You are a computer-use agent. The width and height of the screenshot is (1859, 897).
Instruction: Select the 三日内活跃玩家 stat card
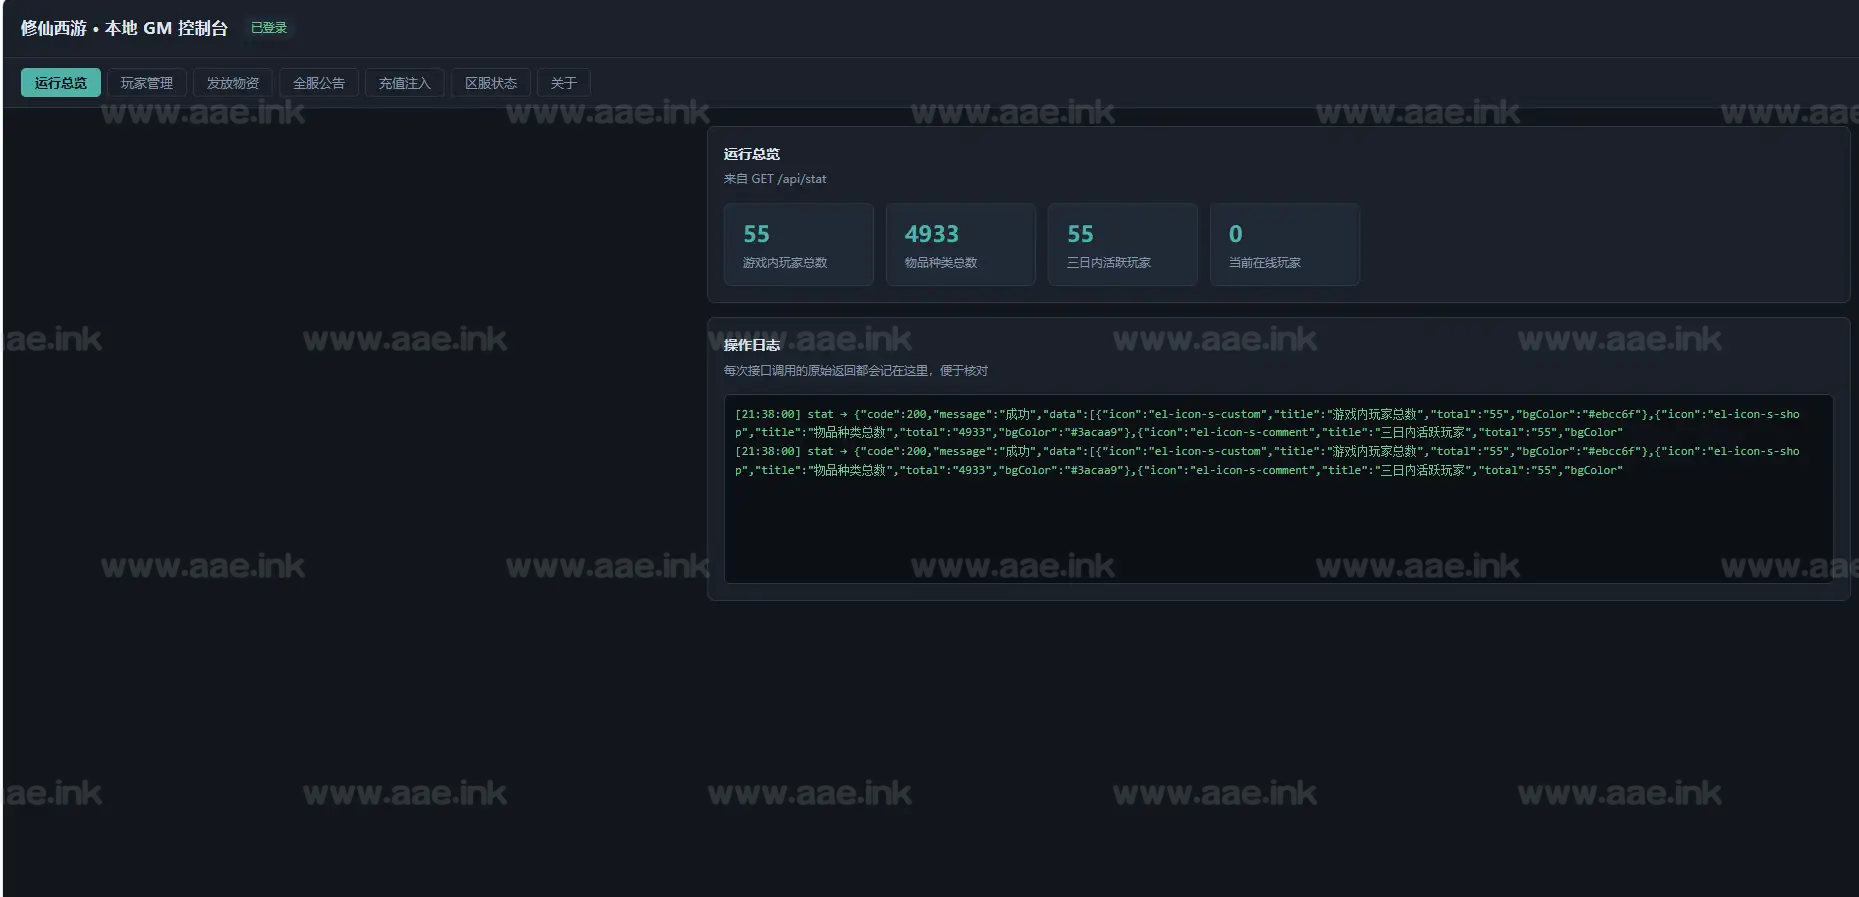click(x=1123, y=245)
